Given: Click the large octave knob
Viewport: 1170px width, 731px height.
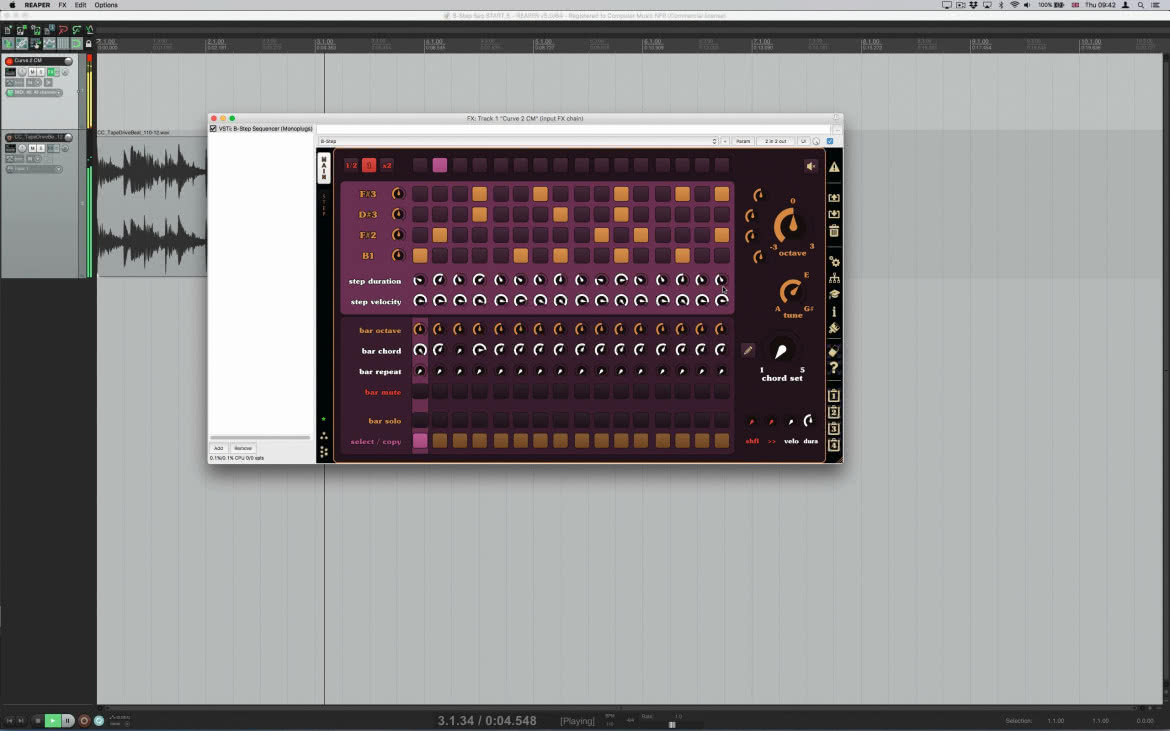Looking at the screenshot, I should coord(789,225).
